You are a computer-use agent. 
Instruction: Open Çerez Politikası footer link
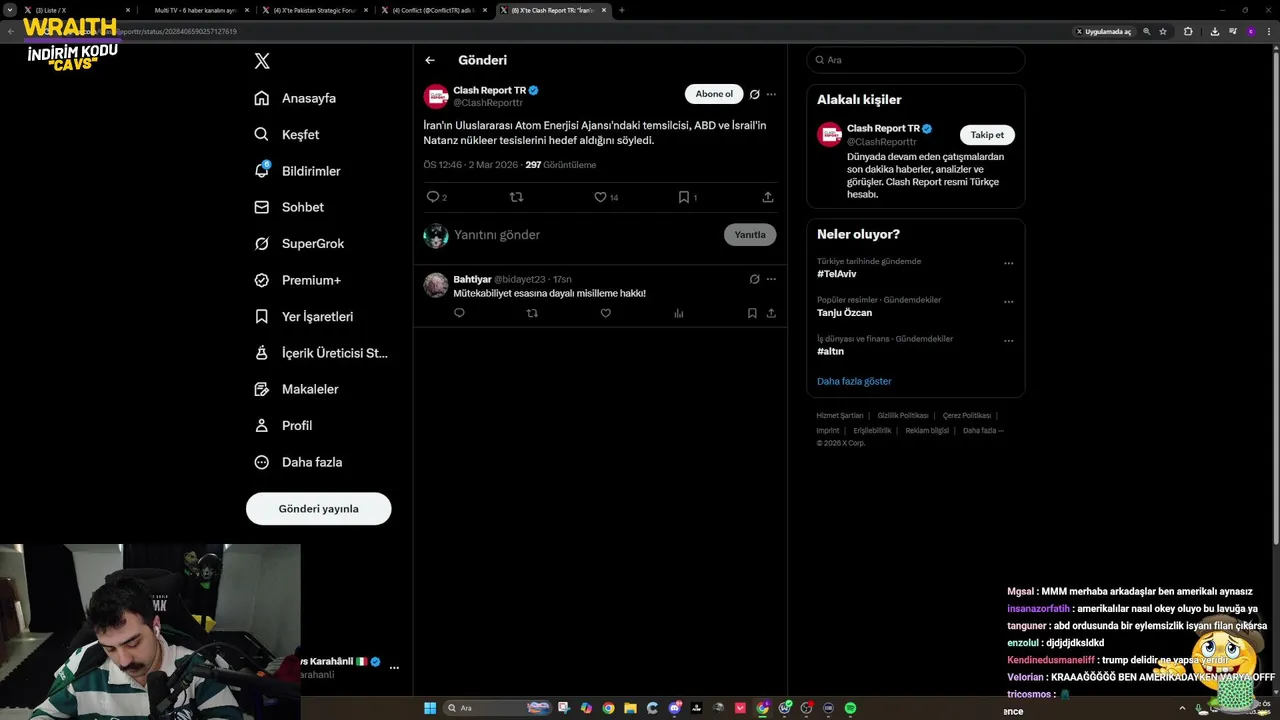coord(966,415)
